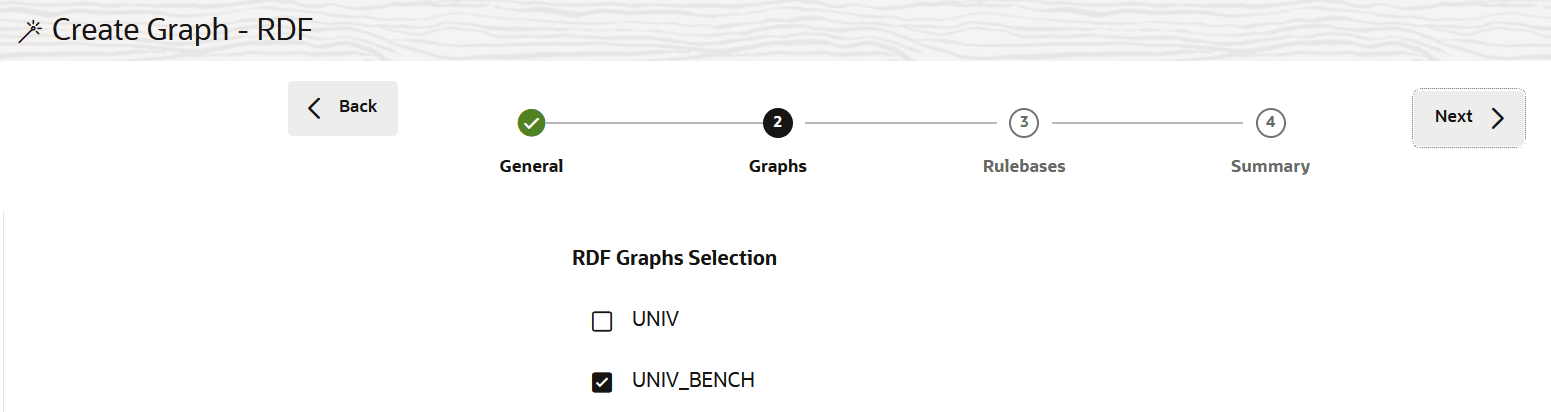Click the RDF Graphs Selection heading
Image resolution: width=1551 pixels, height=412 pixels.
pyautogui.click(x=674, y=258)
